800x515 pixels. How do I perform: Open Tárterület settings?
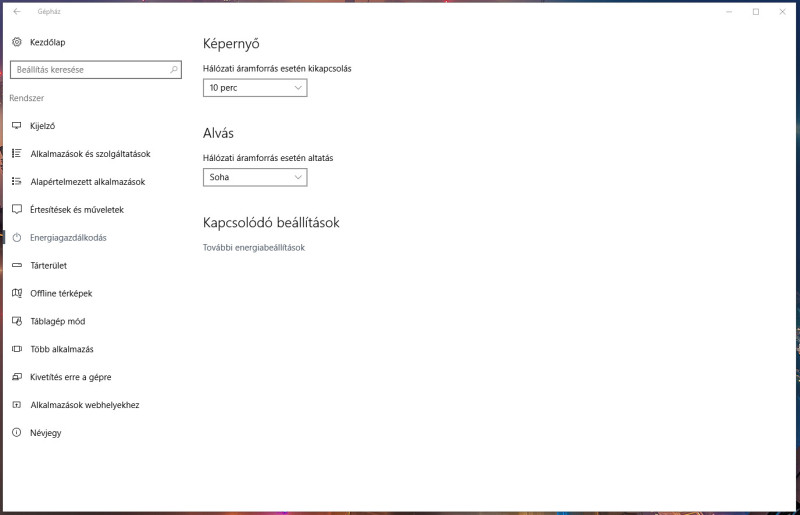[x=48, y=265]
